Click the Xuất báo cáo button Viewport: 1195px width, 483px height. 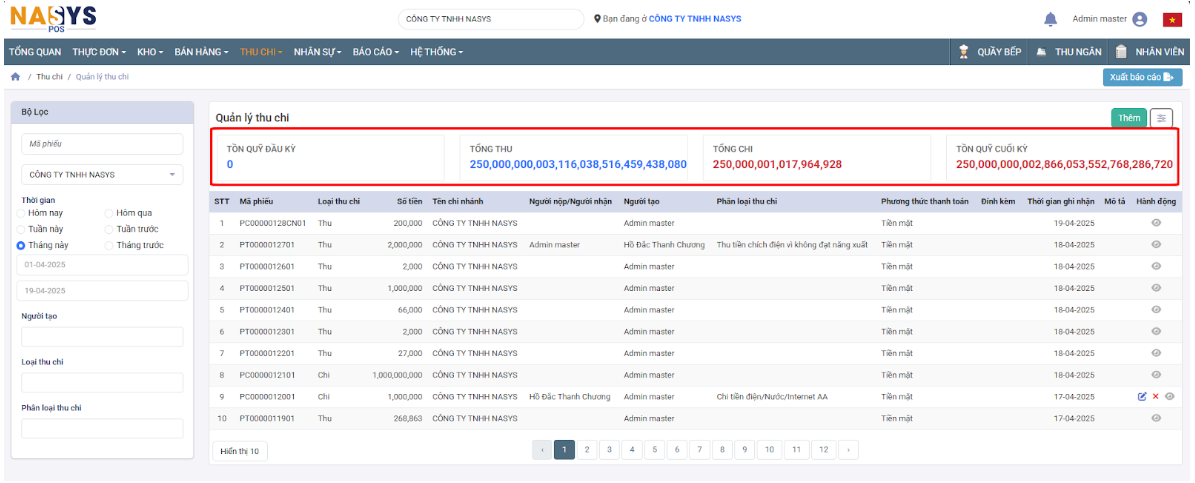1141,77
